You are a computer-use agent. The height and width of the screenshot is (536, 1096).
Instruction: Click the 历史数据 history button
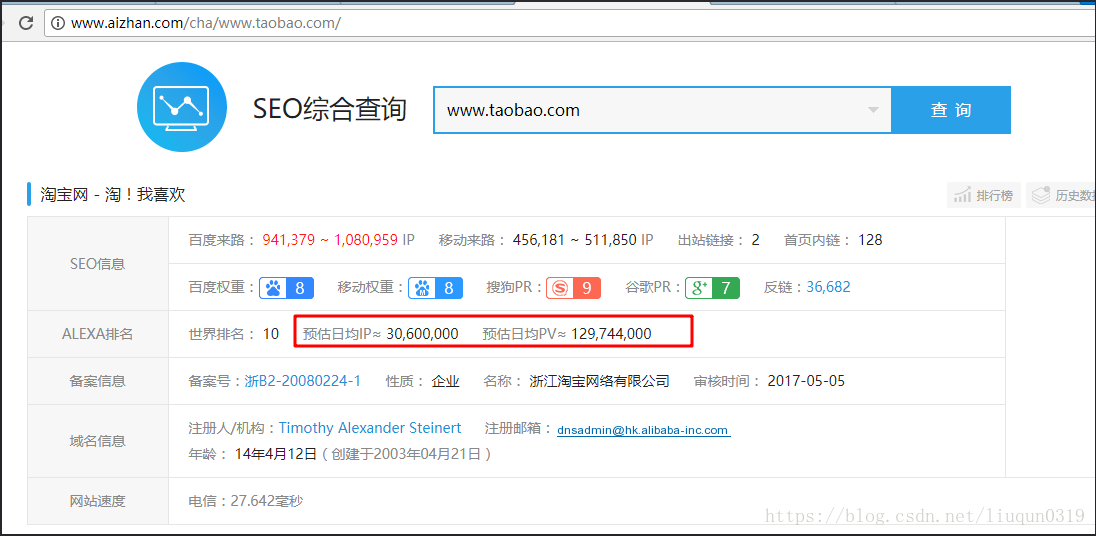[1061, 195]
